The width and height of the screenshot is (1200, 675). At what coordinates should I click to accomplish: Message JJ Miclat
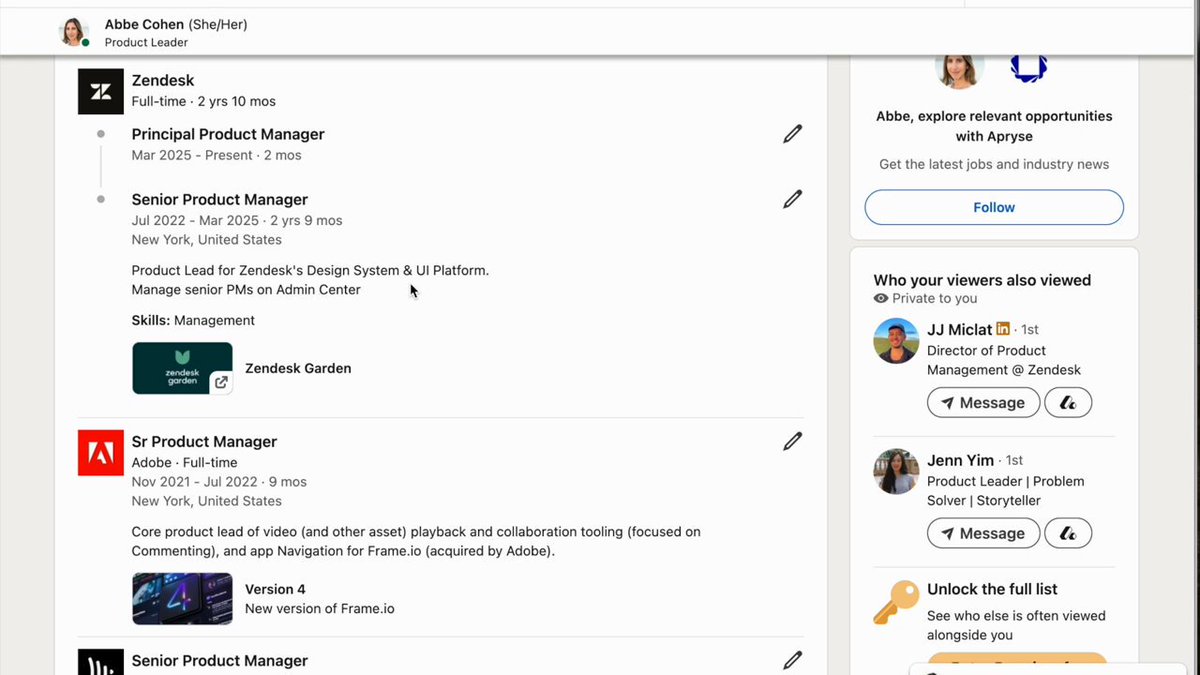(982, 403)
